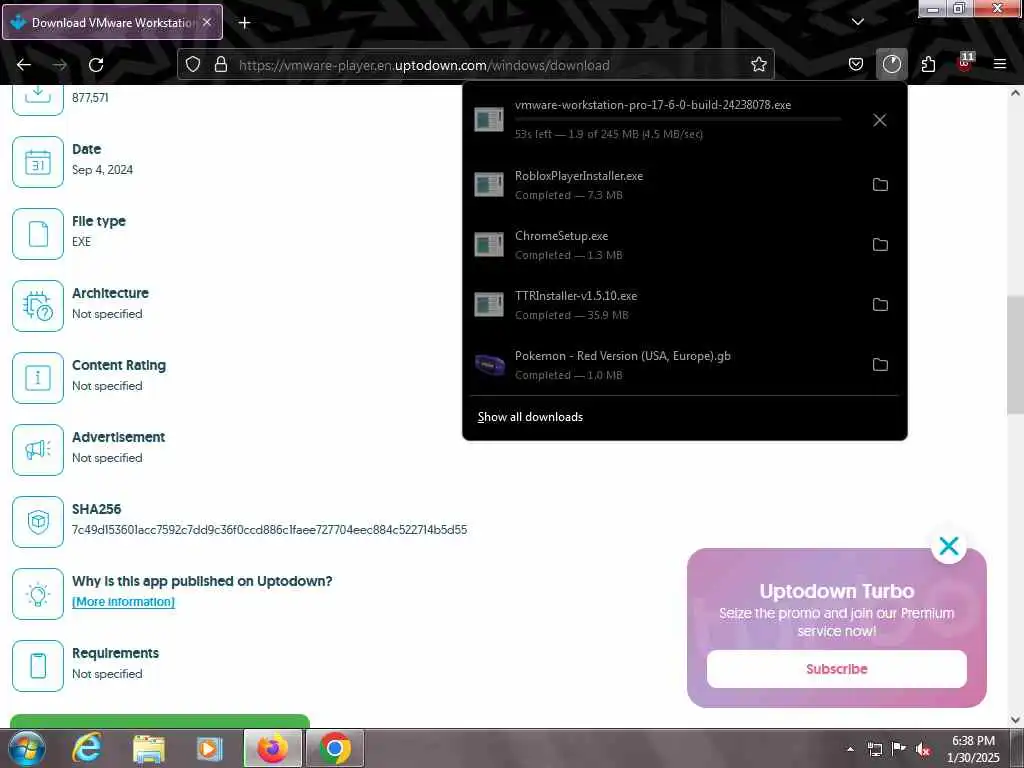
Task: Show ChromeSetup.exe in folder
Action: click(x=880, y=245)
